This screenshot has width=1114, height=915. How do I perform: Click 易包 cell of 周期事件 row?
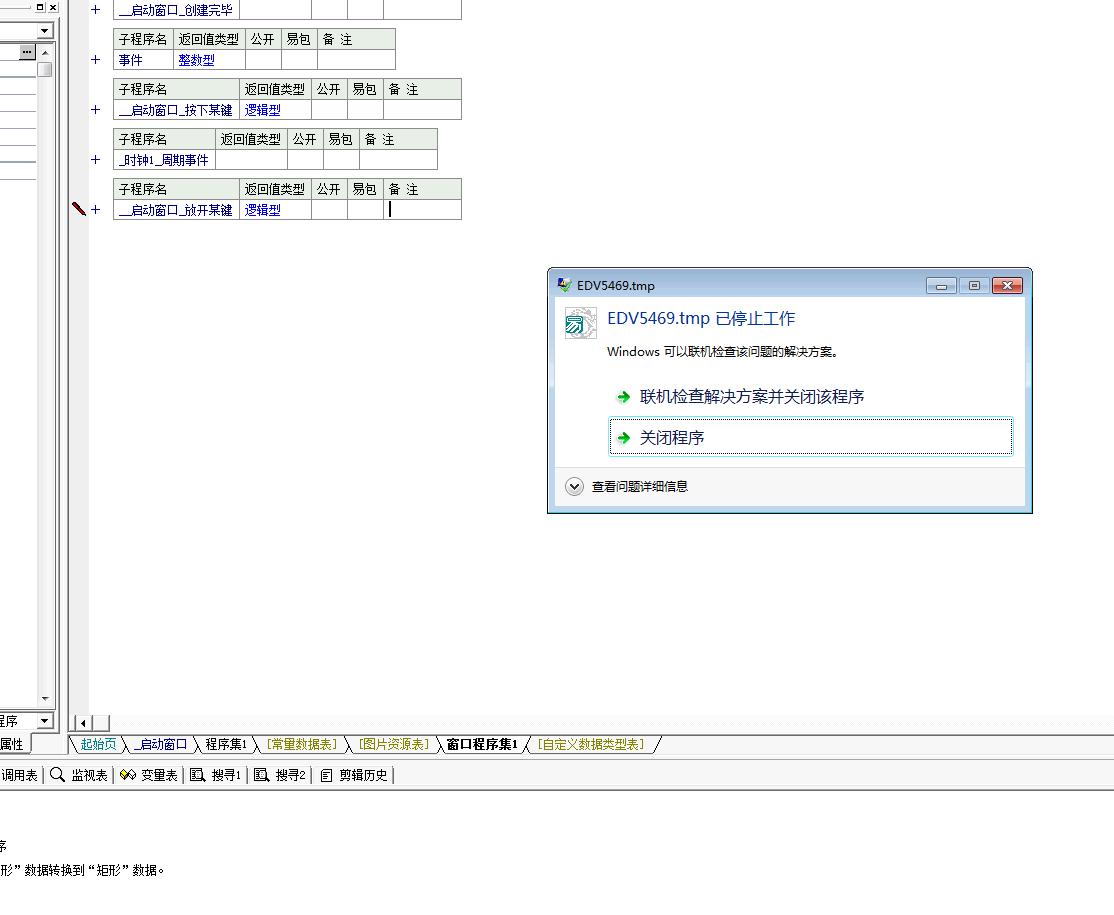pos(341,160)
